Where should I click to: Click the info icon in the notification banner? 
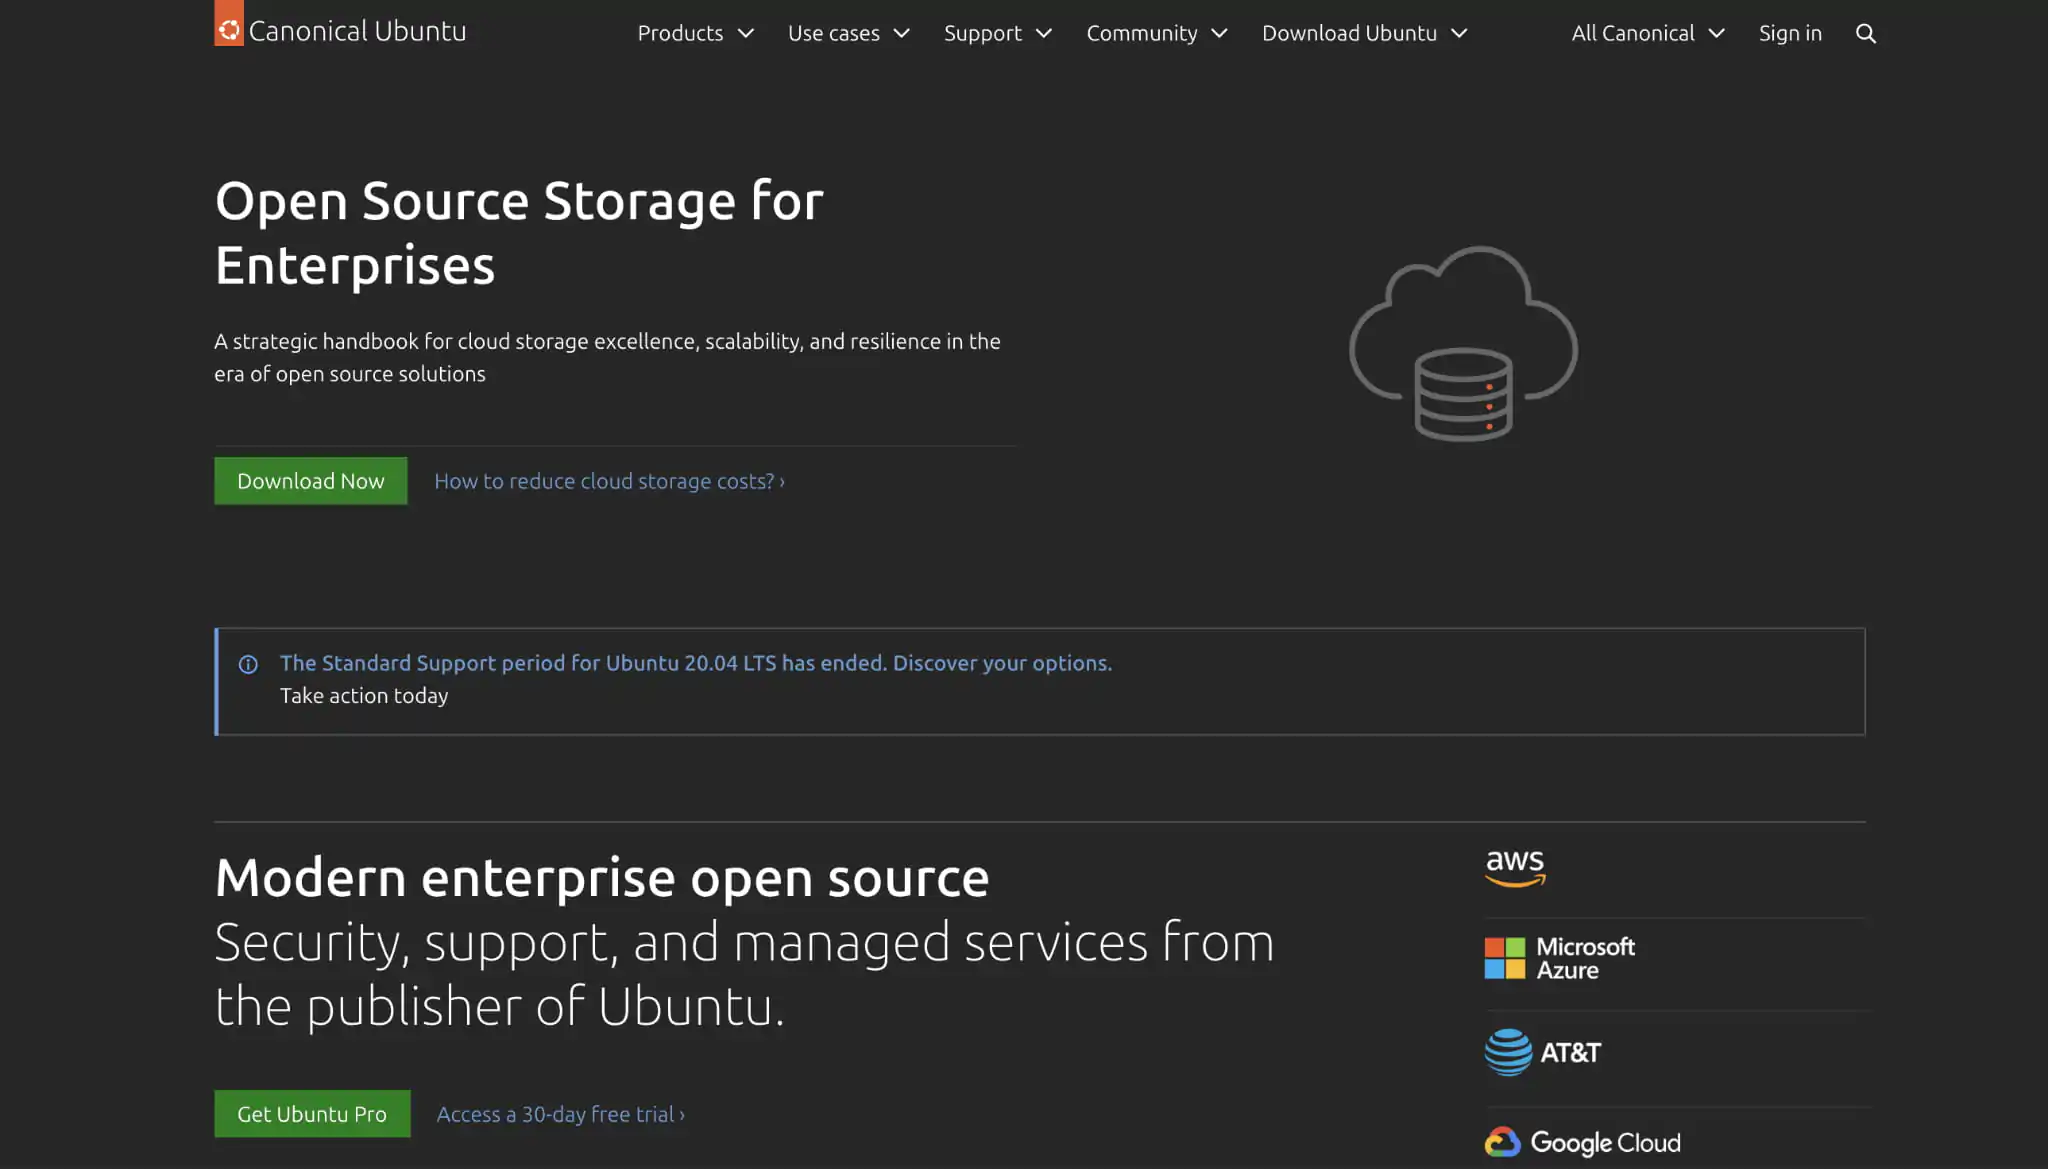point(248,664)
